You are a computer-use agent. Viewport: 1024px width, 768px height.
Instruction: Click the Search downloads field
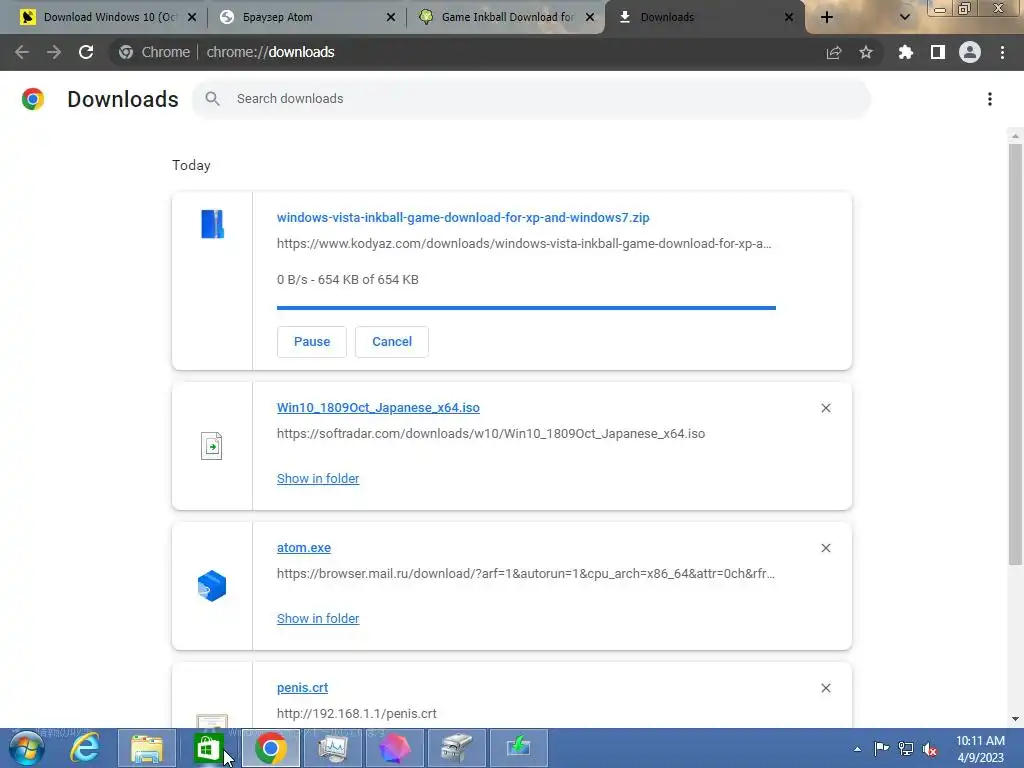pyautogui.click(x=532, y=99)
